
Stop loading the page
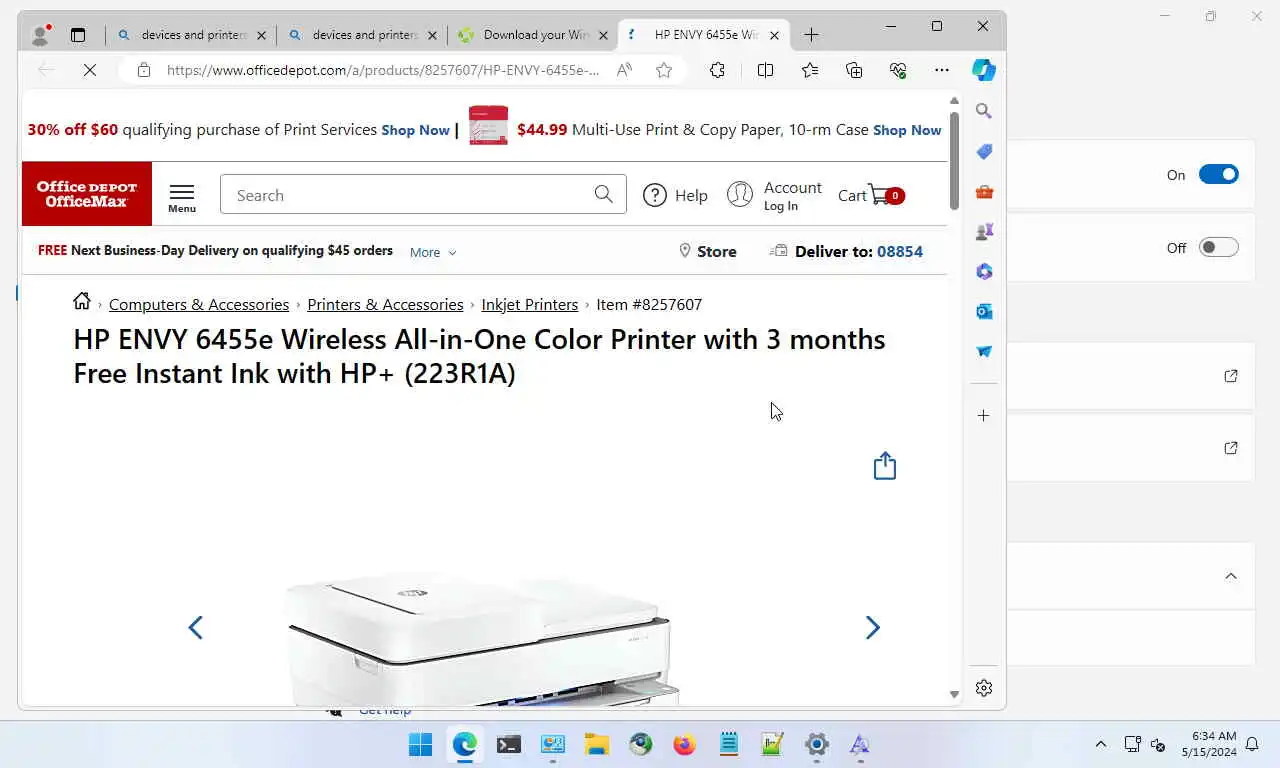pos(89,70)
